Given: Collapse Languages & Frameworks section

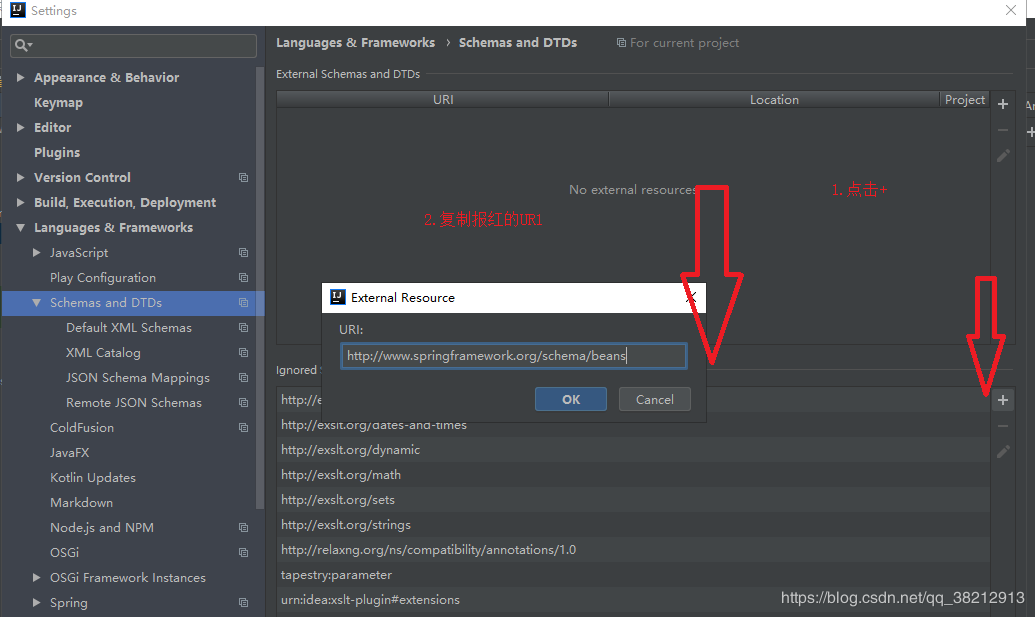Looking at the screenshot, I should [20, 228].
